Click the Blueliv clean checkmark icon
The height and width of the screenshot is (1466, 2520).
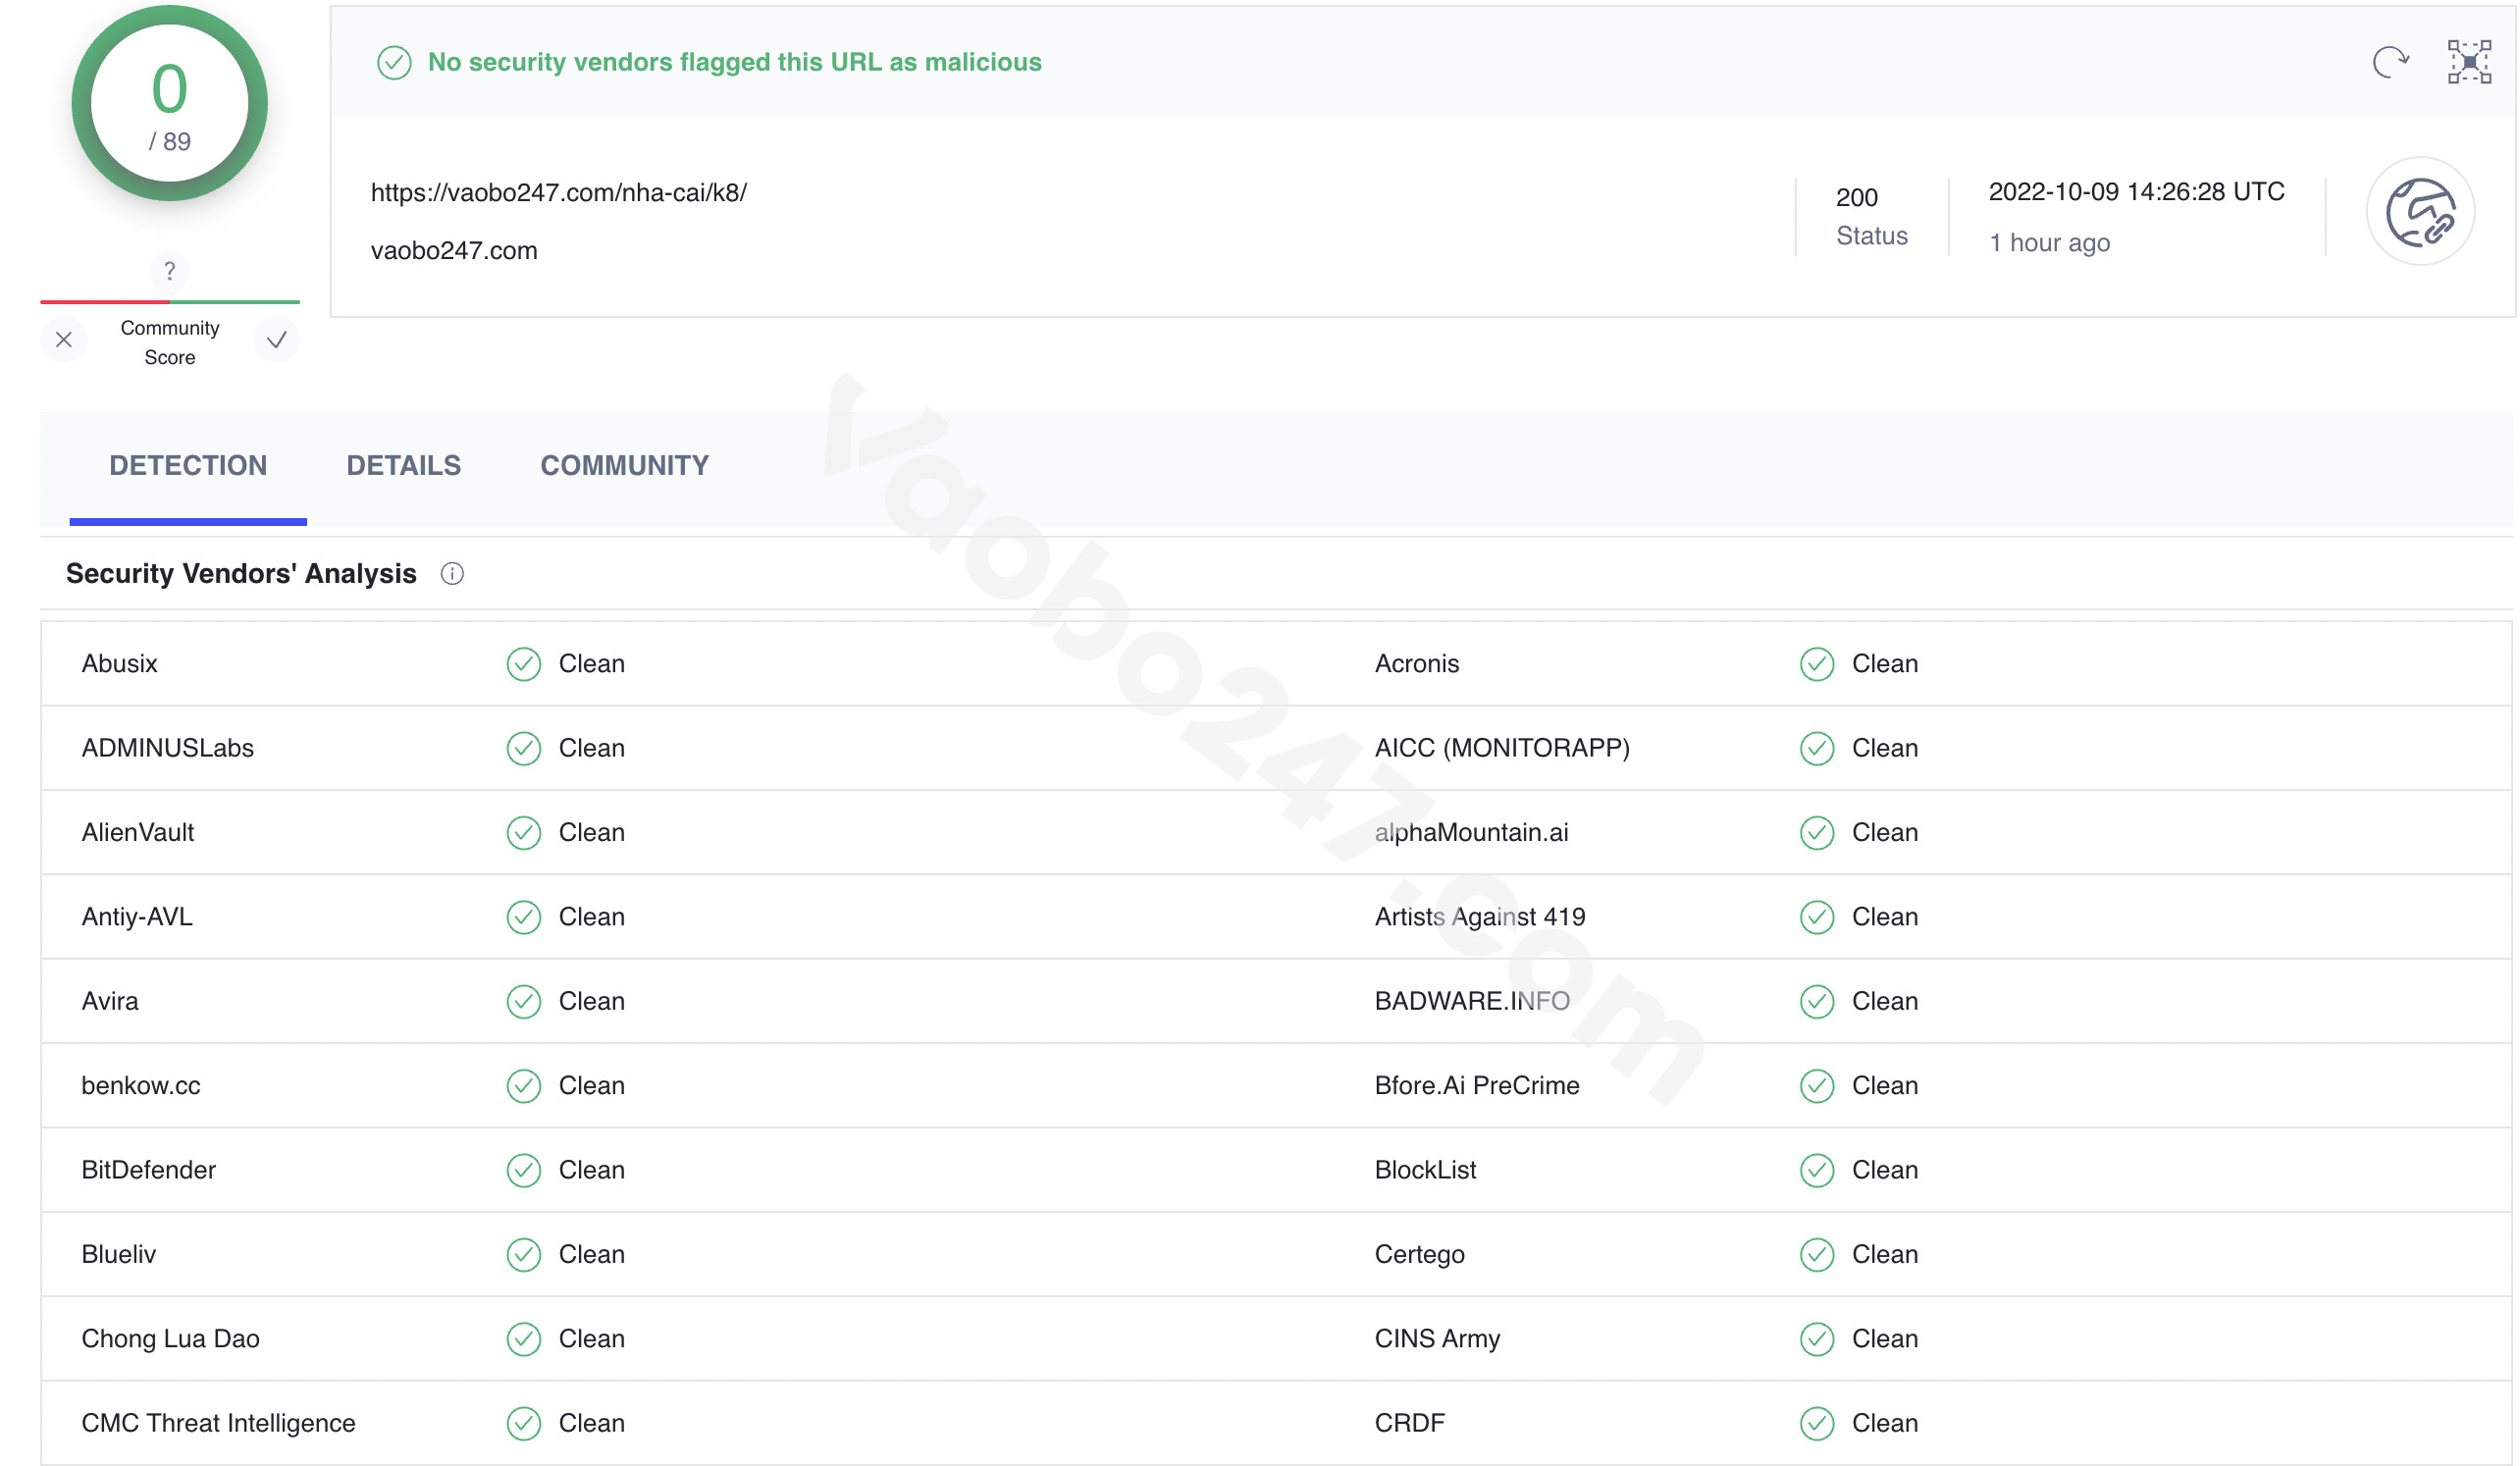[x=524, y=1255]
